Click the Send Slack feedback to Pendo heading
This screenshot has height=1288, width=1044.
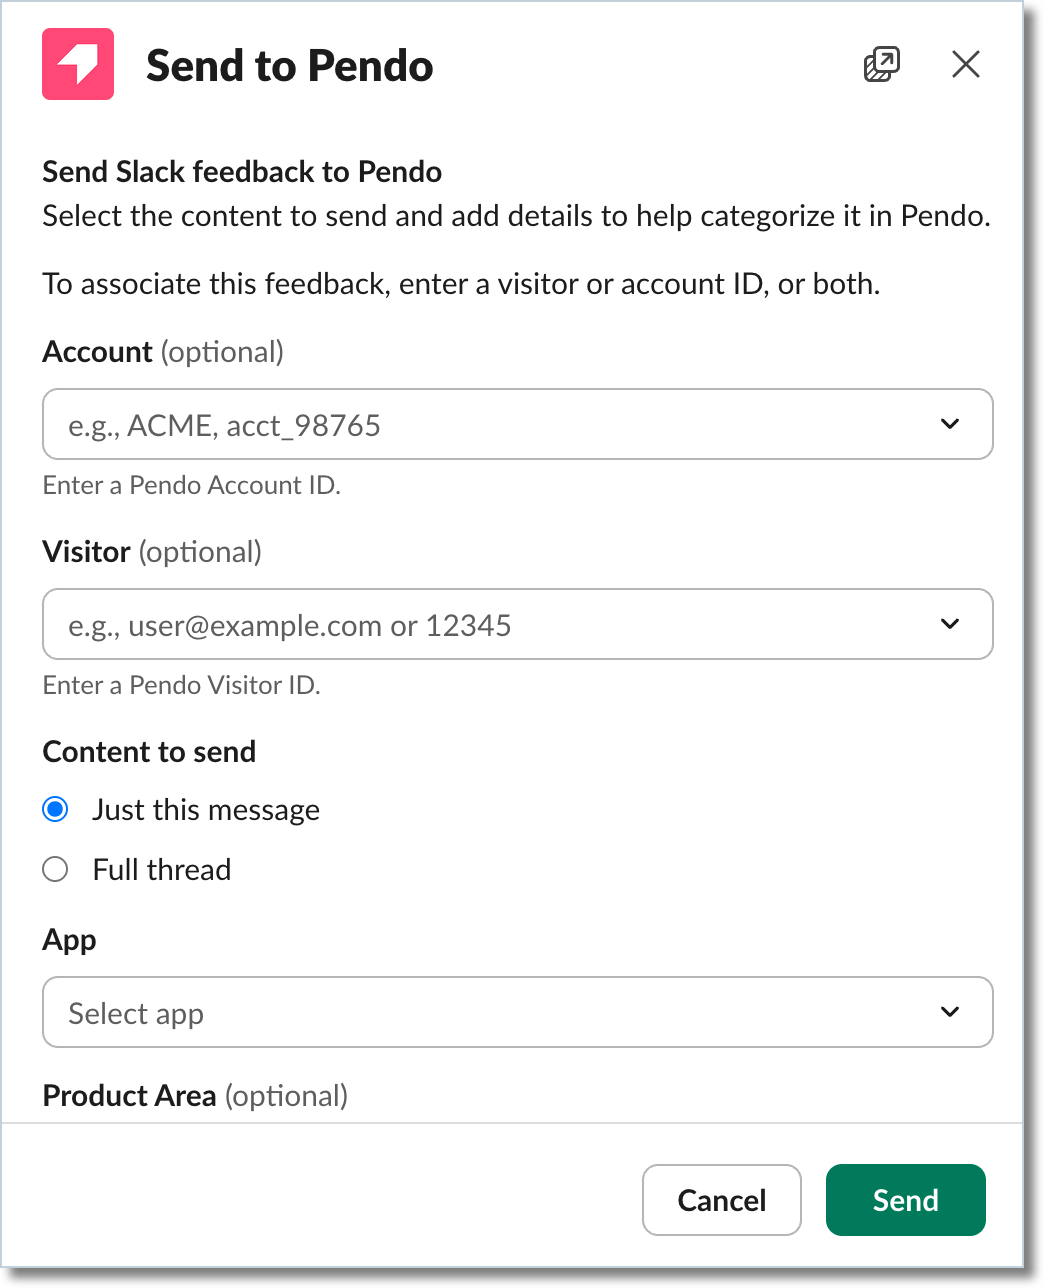point(242,172)
